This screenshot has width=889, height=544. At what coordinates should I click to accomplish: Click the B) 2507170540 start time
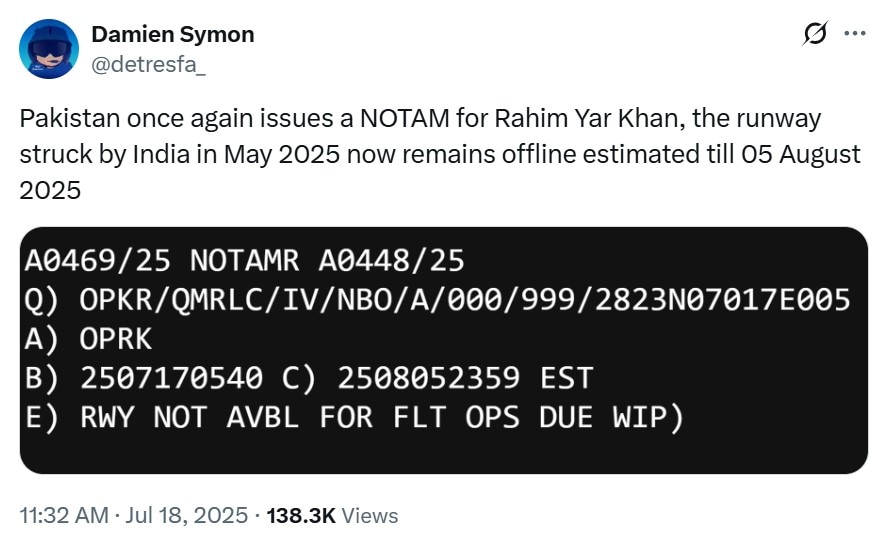[144, 378]
